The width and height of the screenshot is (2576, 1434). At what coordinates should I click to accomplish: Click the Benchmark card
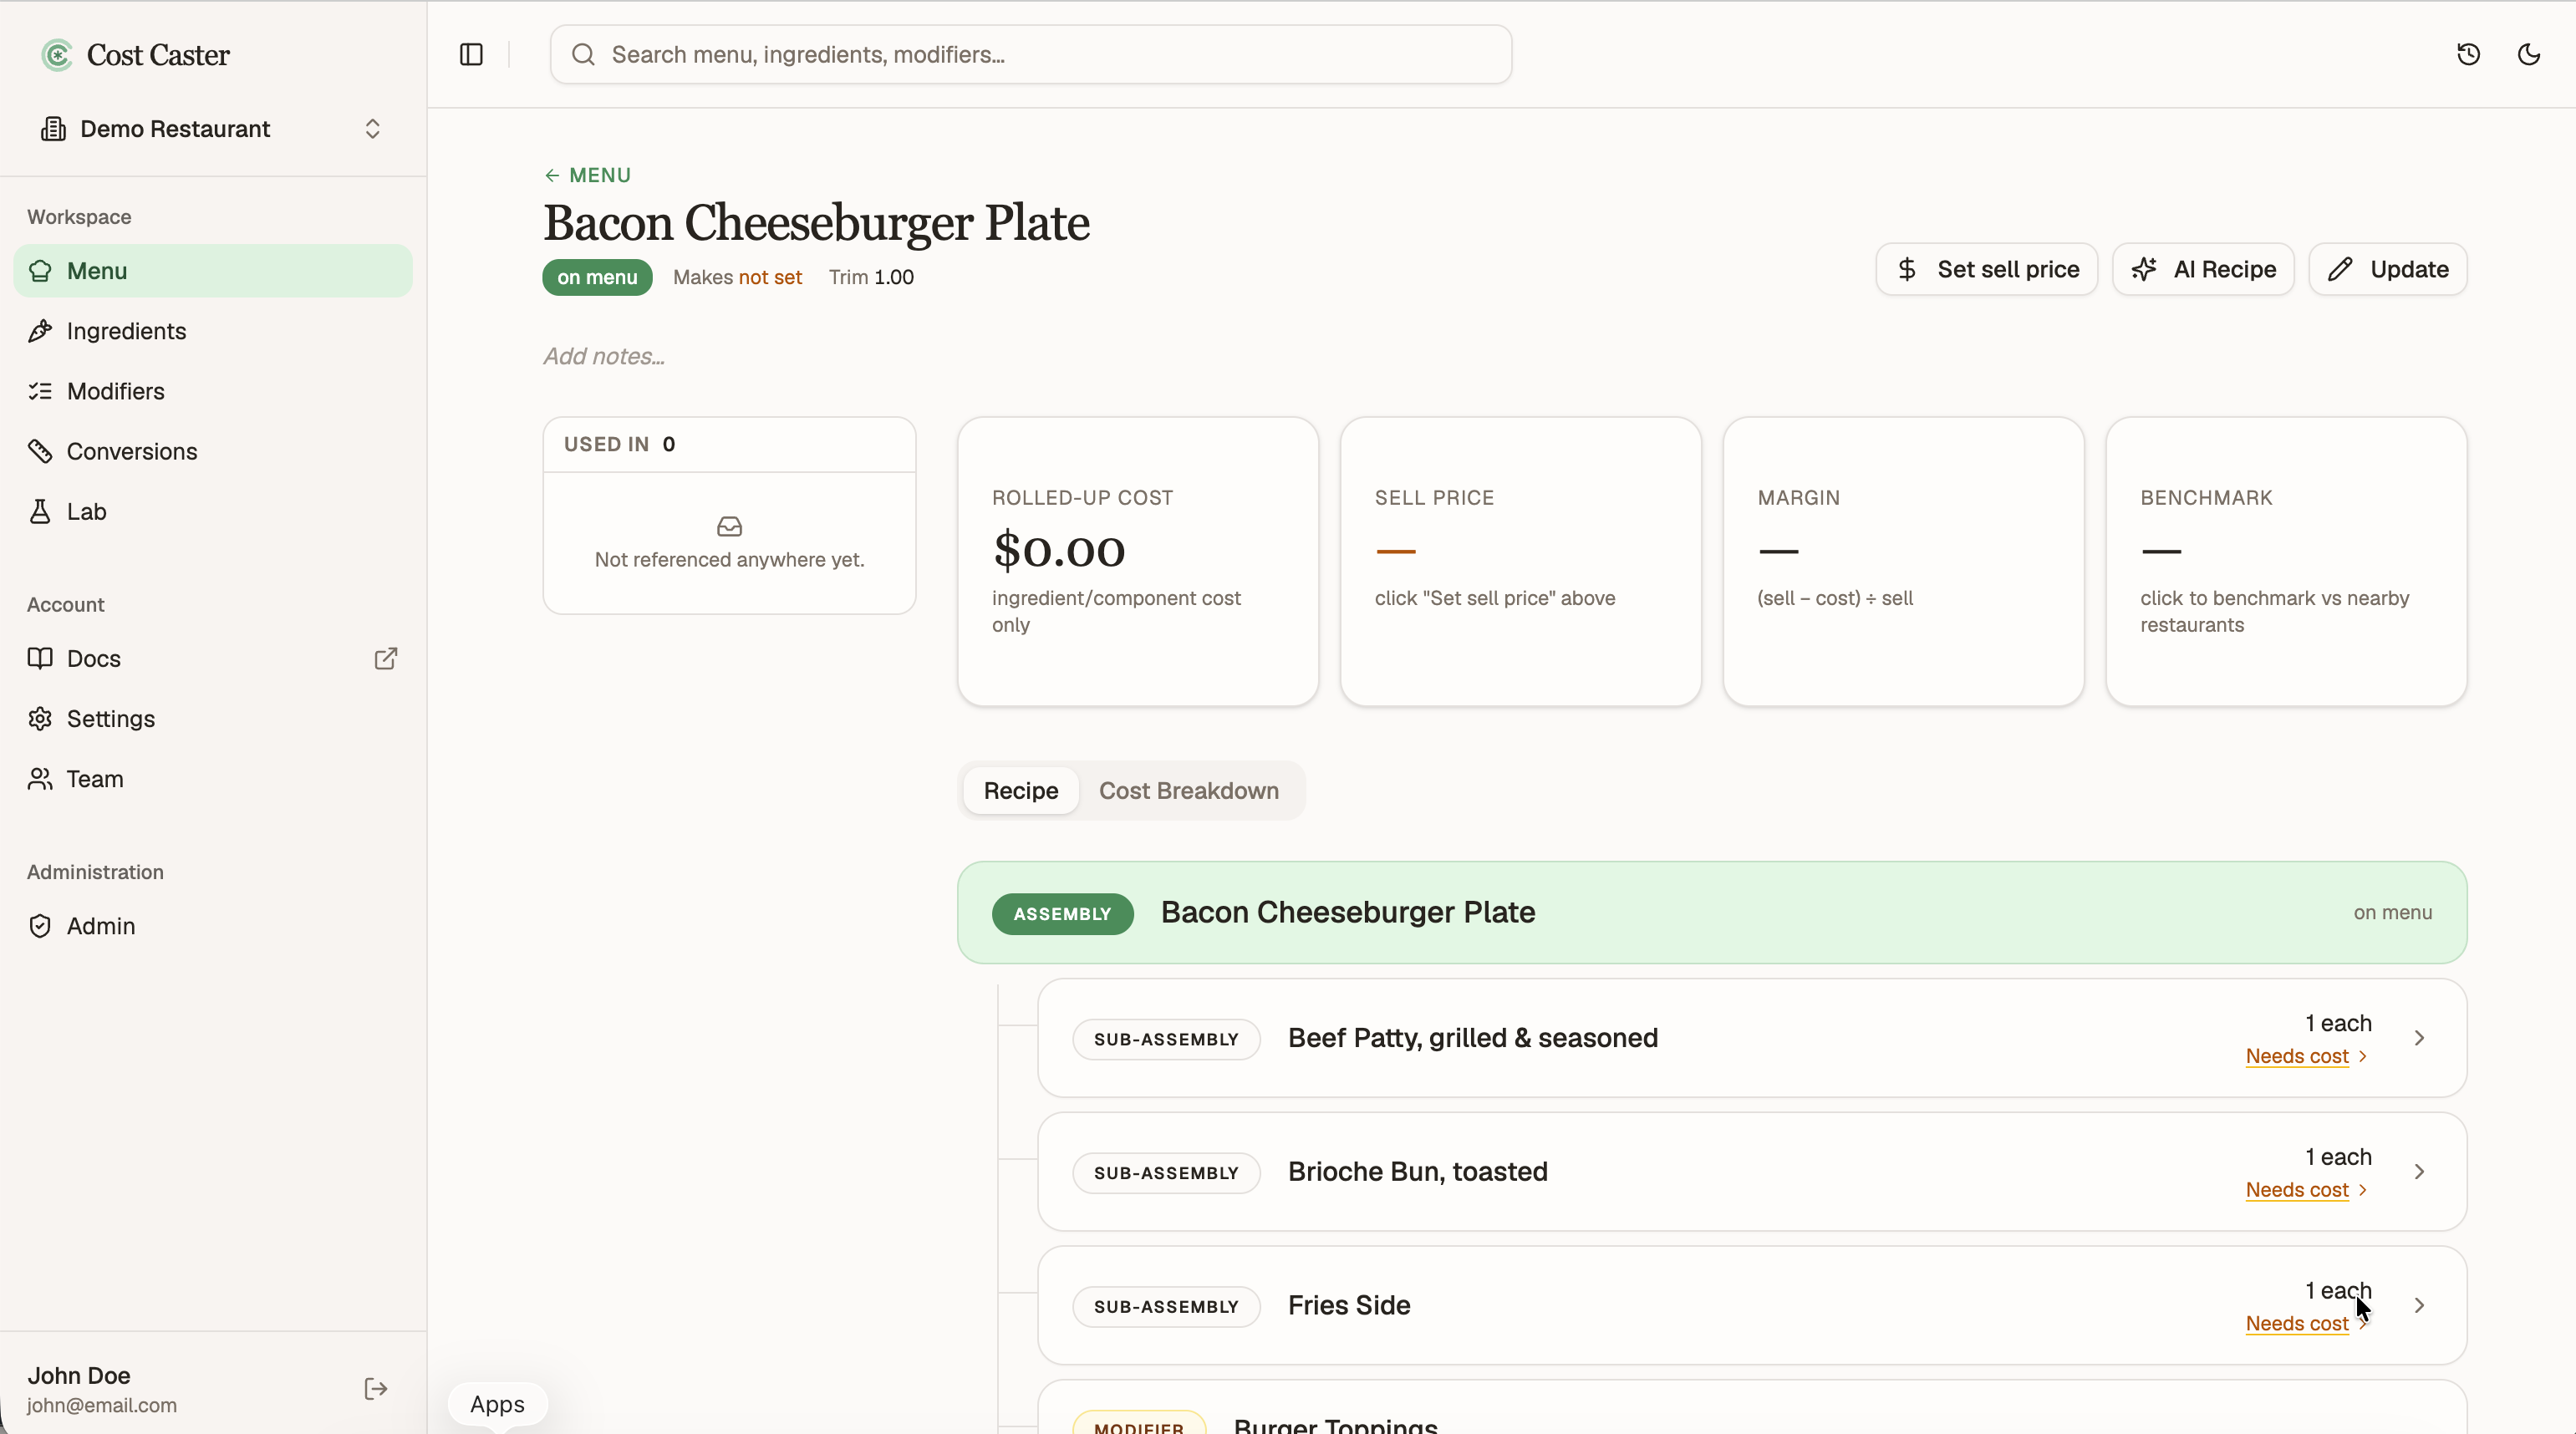[2286, 562]
